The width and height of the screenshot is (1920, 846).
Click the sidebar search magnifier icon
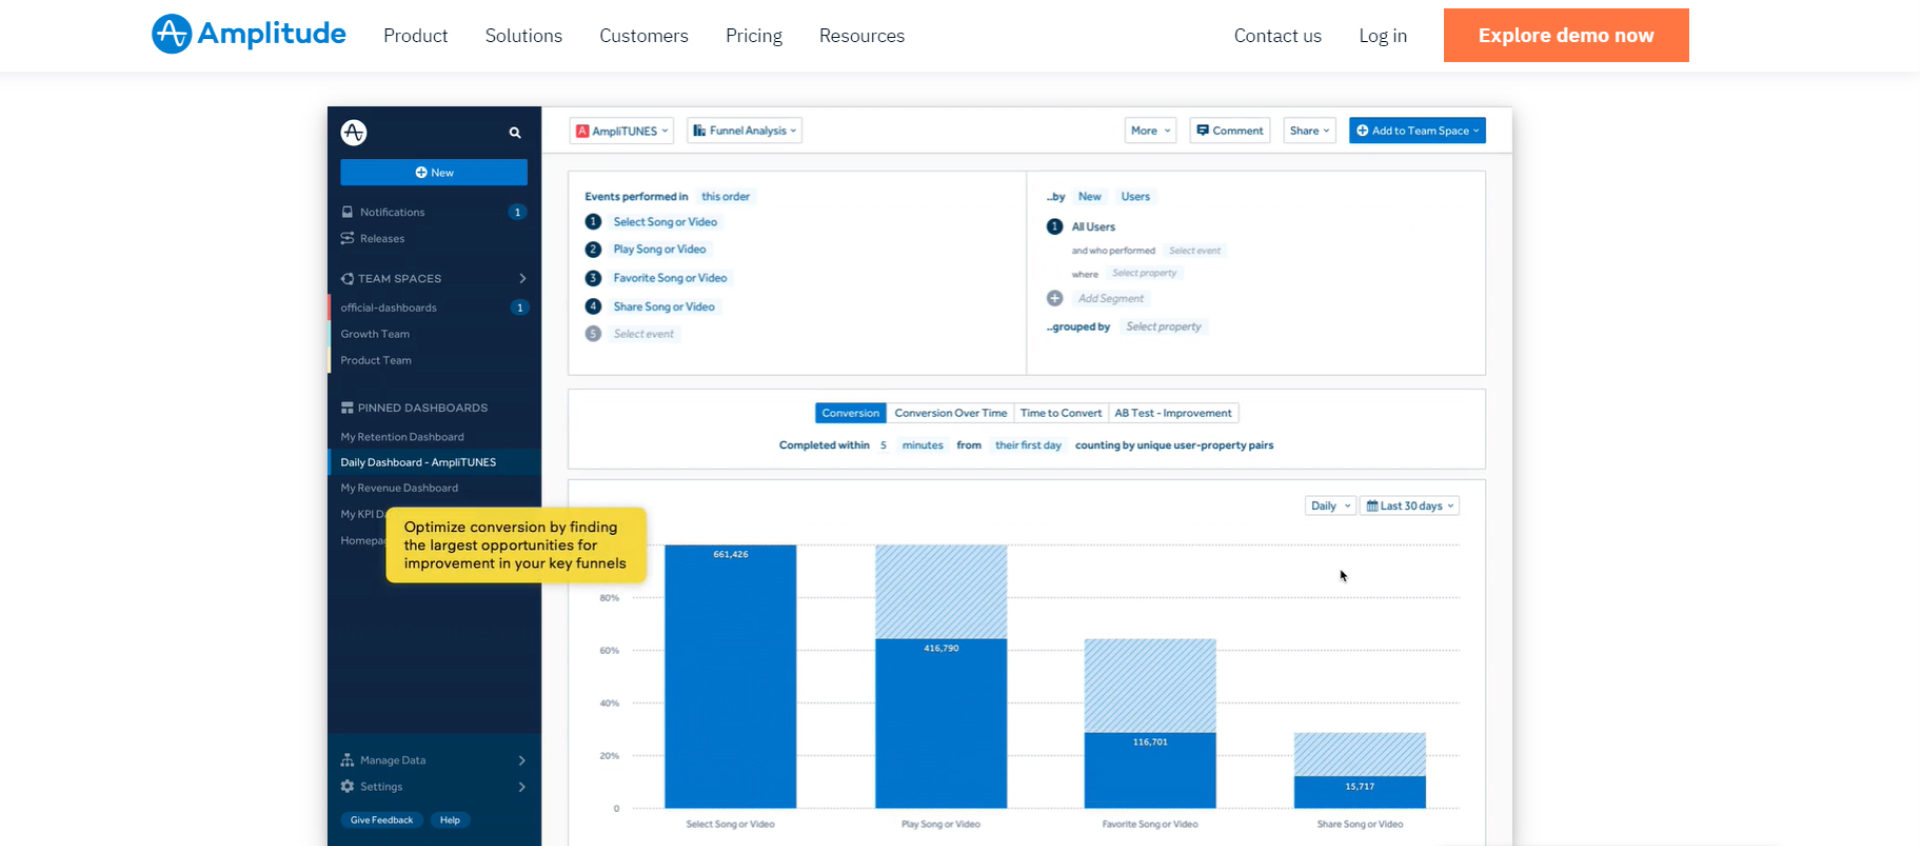tap(514, 132)
